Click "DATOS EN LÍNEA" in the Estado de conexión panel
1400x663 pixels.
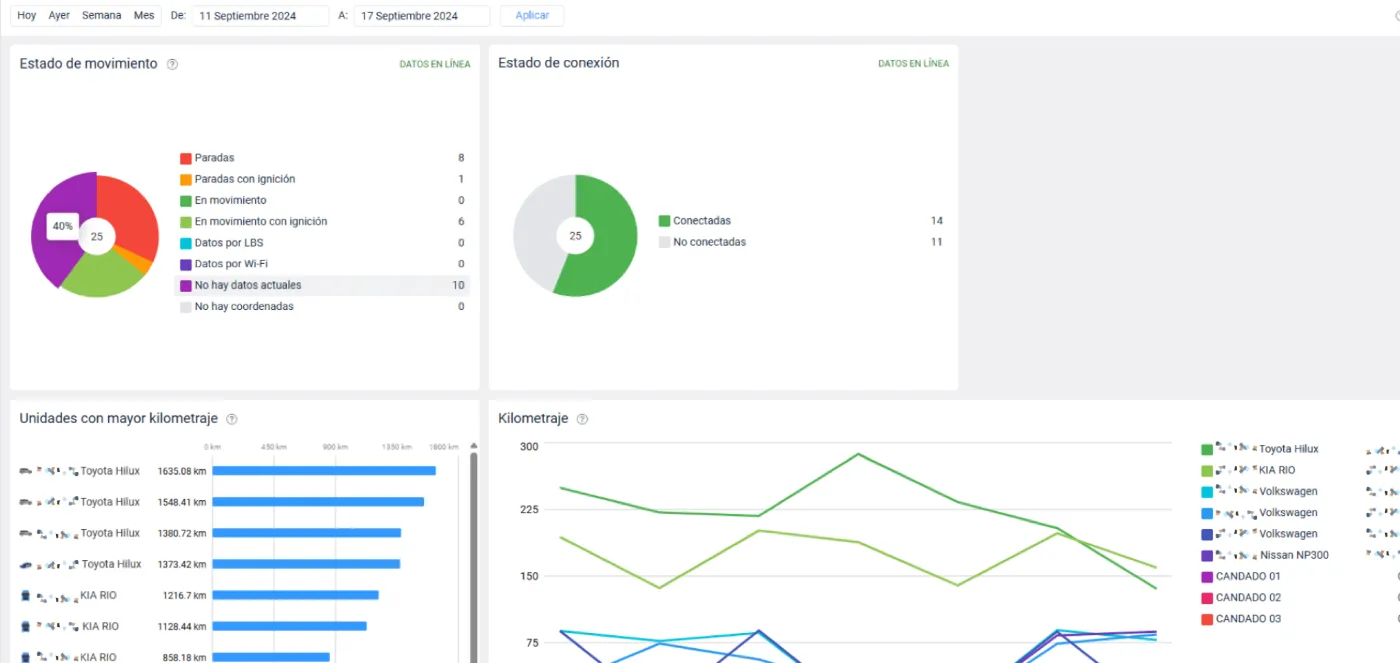pyautogui.click(x=914, y=64)
